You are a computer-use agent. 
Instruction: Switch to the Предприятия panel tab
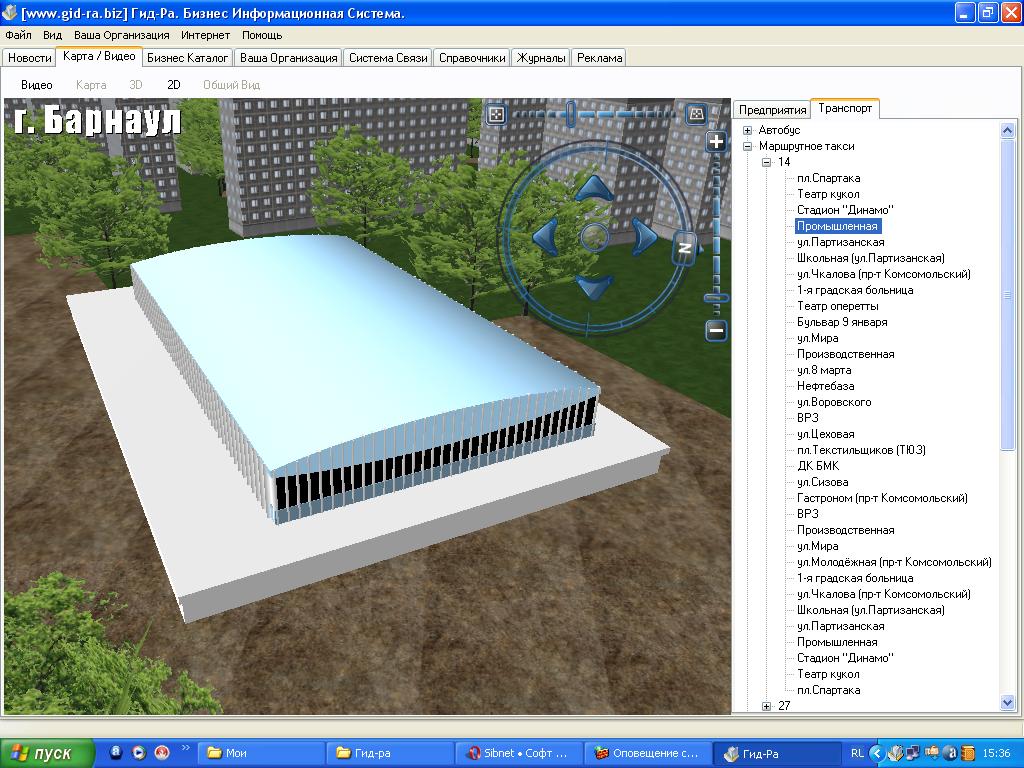772,110
